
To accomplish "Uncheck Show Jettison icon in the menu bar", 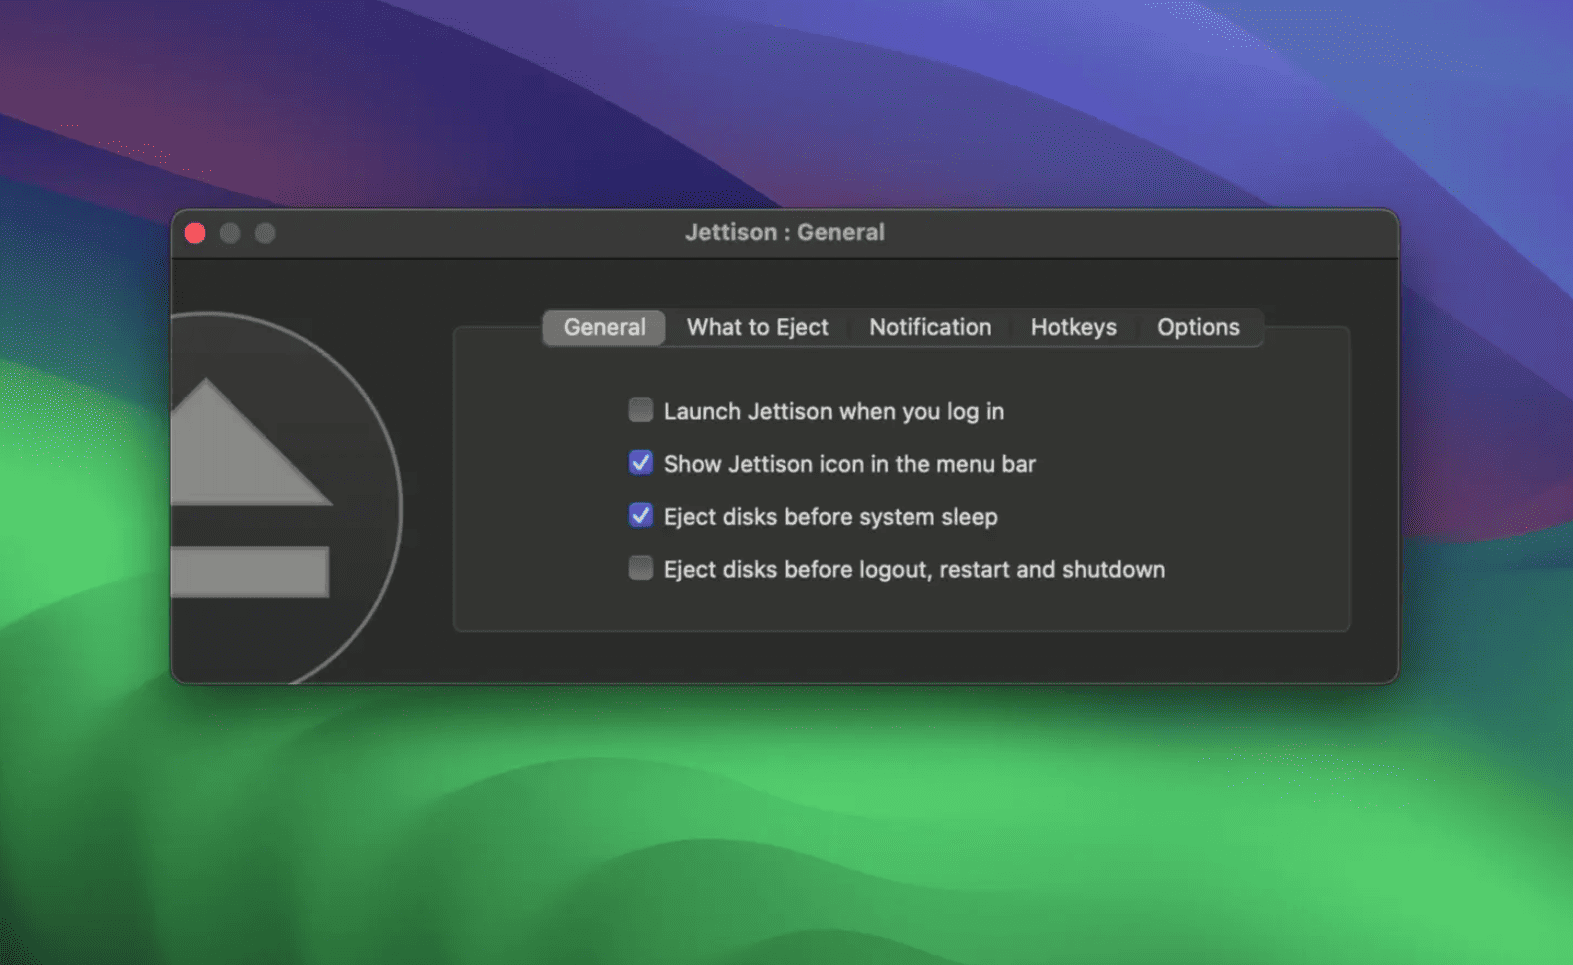I will [x=641, y=463].
